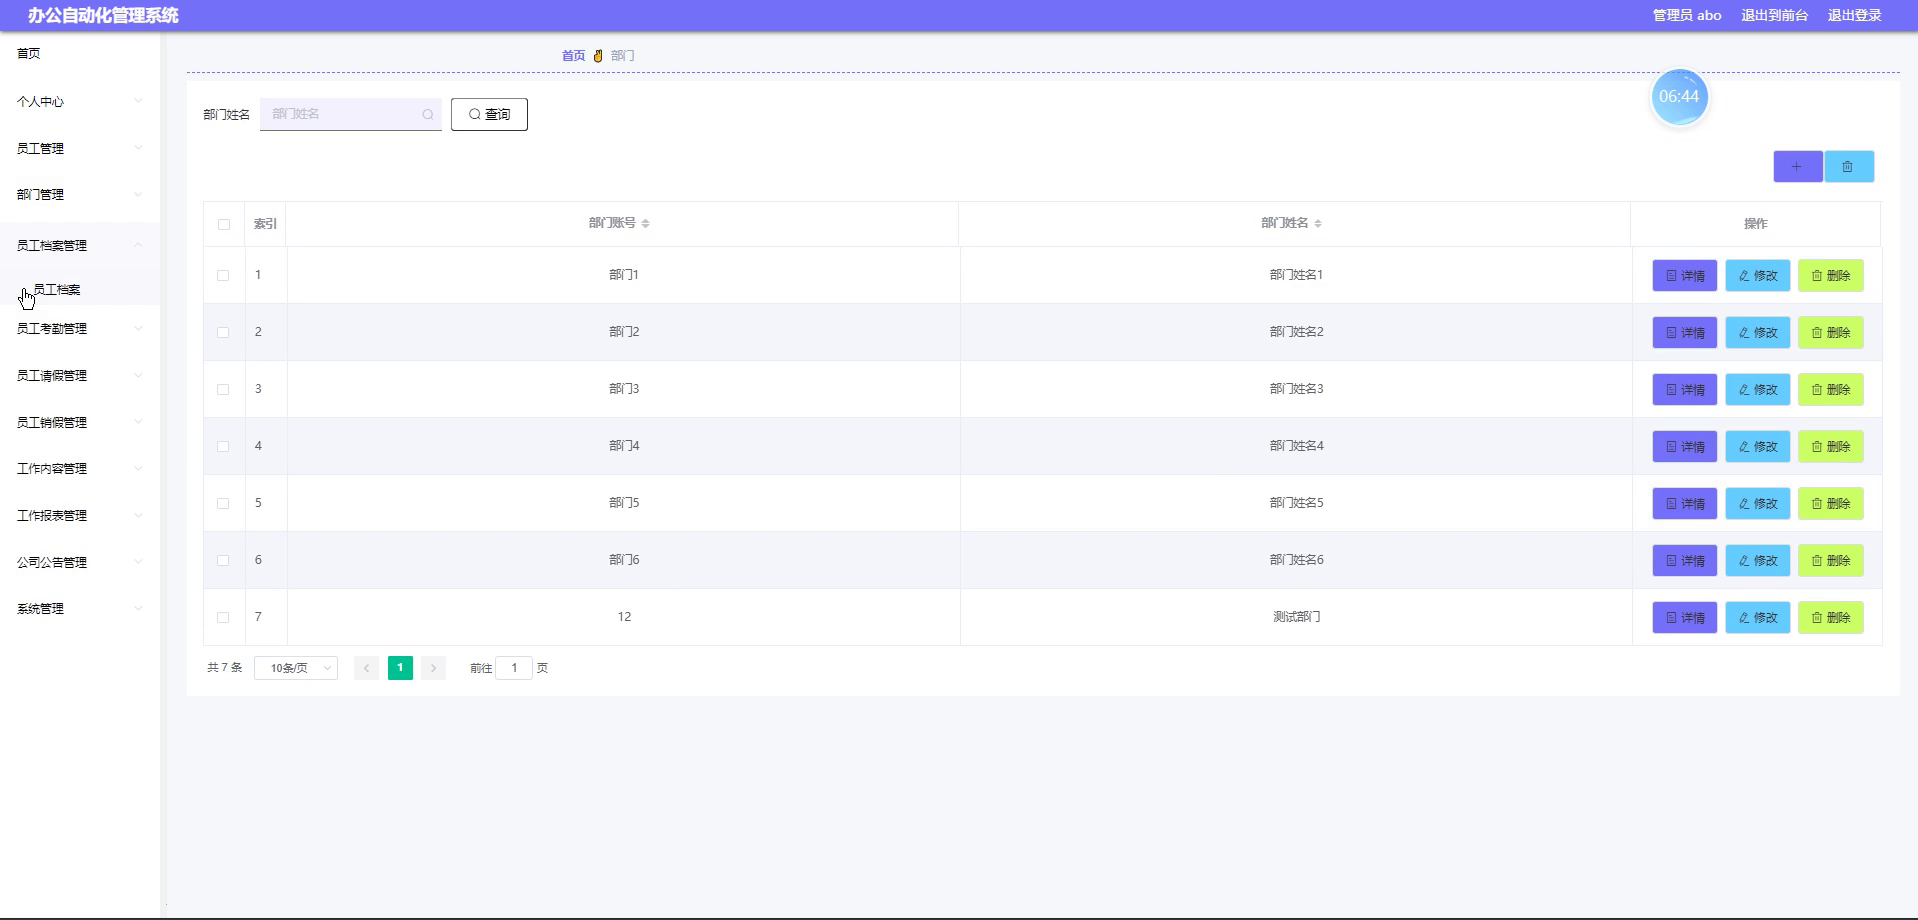Image resolution: width=1918 pixels, height=920 pixels.
Task: Expand 系统管理 sidebar menu
Action: click(x=80, y=608)
